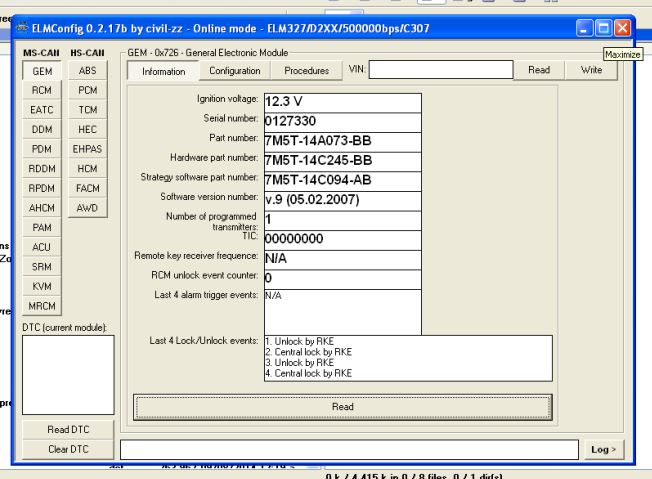The width and height of the screenshot is (652, 479).
Task: Select event 3. Unlock by RKE
Action: 299,363
